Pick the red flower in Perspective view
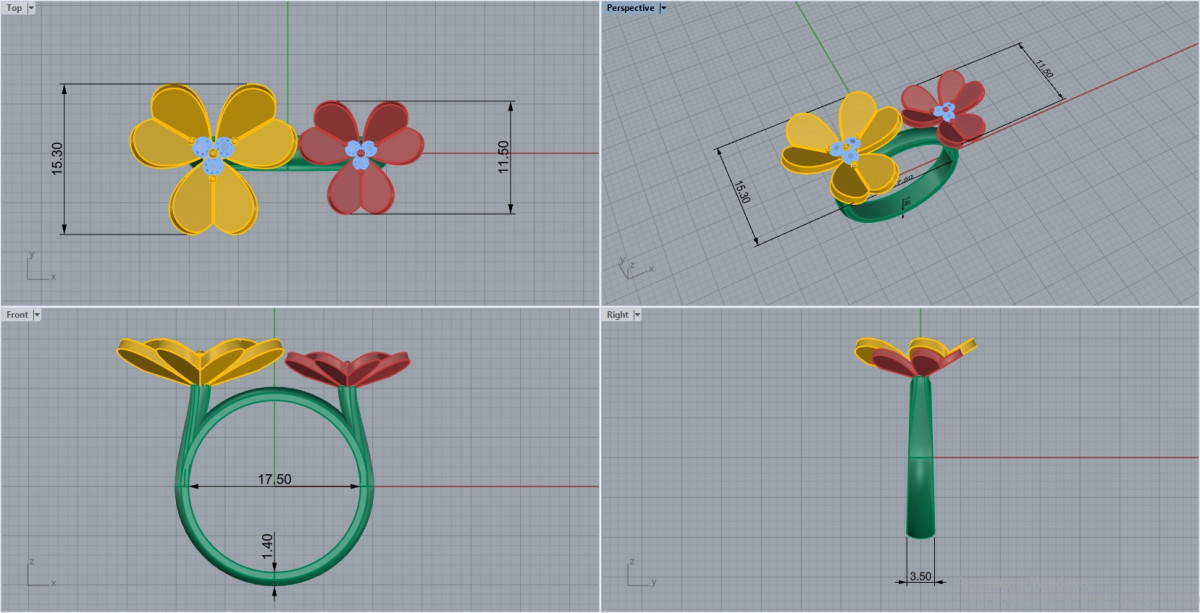Viewport: 1200px width, 613px height. click(x=944, y=107)
